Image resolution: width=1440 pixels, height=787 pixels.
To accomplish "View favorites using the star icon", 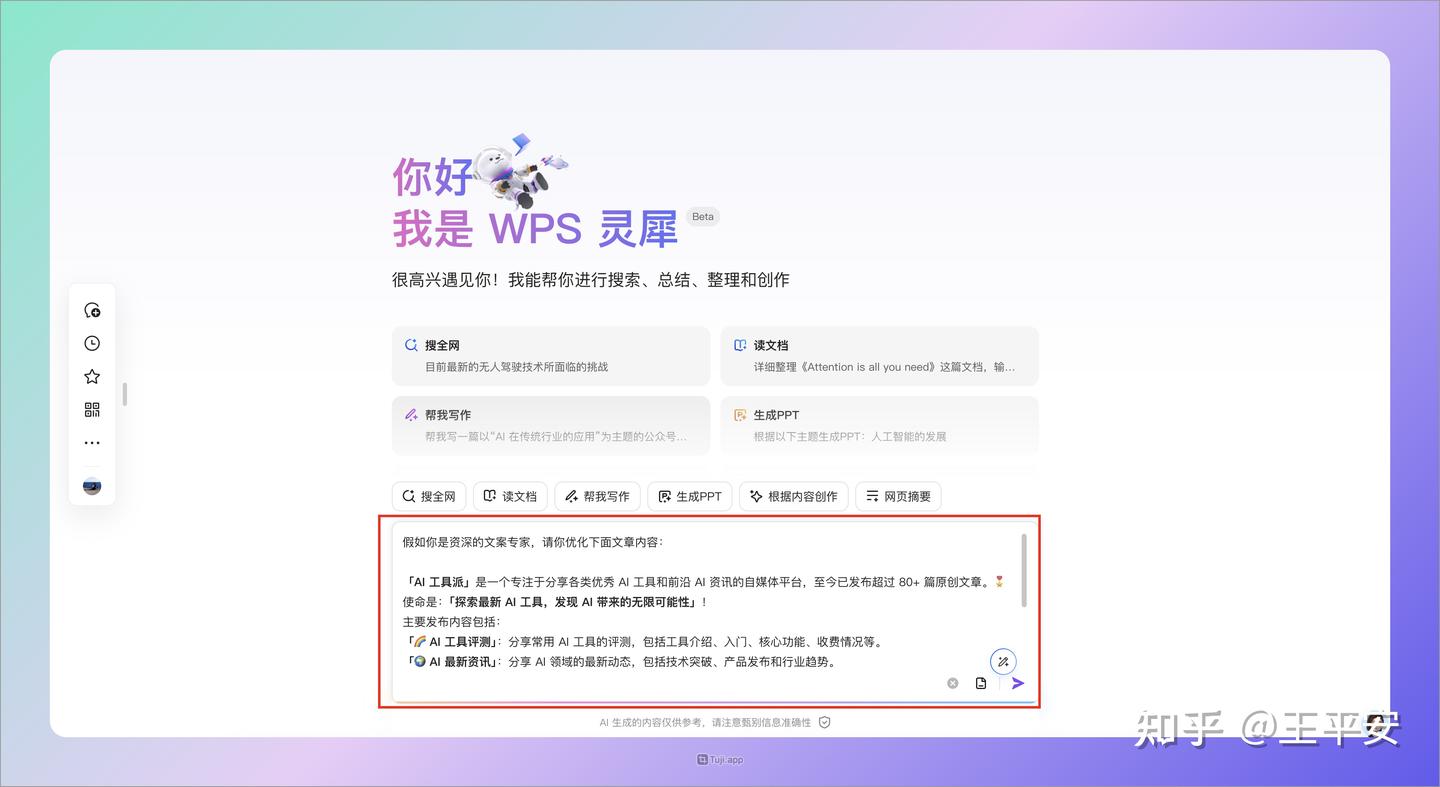I will pyautogui.click(x=92, y=376).
